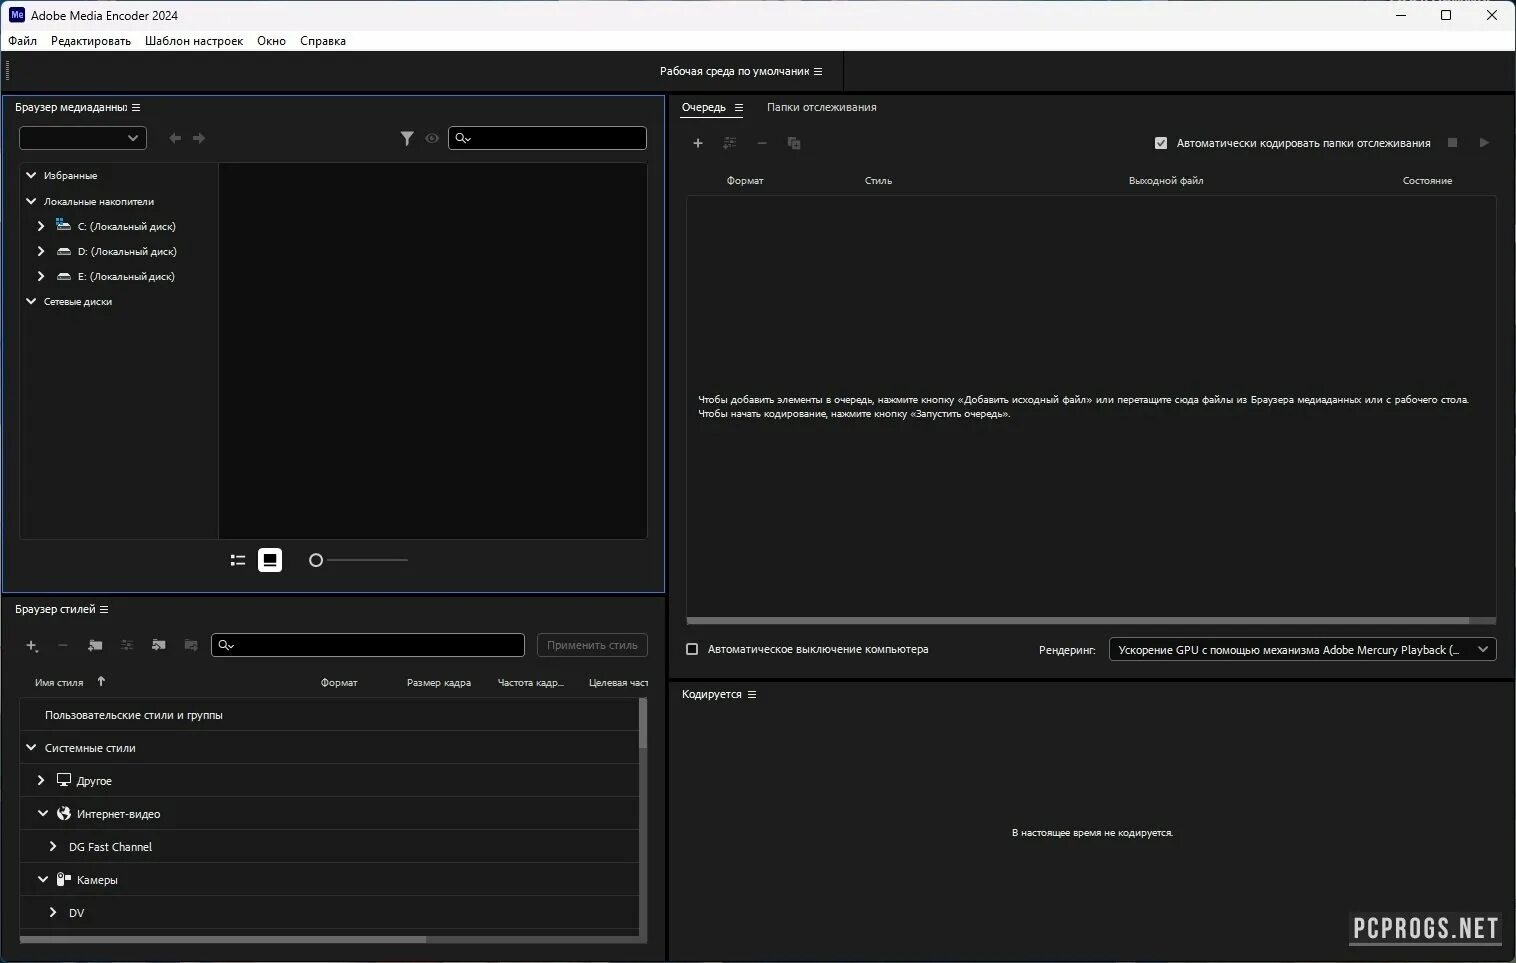Screen dimensions: 1516x963
Task: Open the Справка menu
Action: [x=323, y=41]
